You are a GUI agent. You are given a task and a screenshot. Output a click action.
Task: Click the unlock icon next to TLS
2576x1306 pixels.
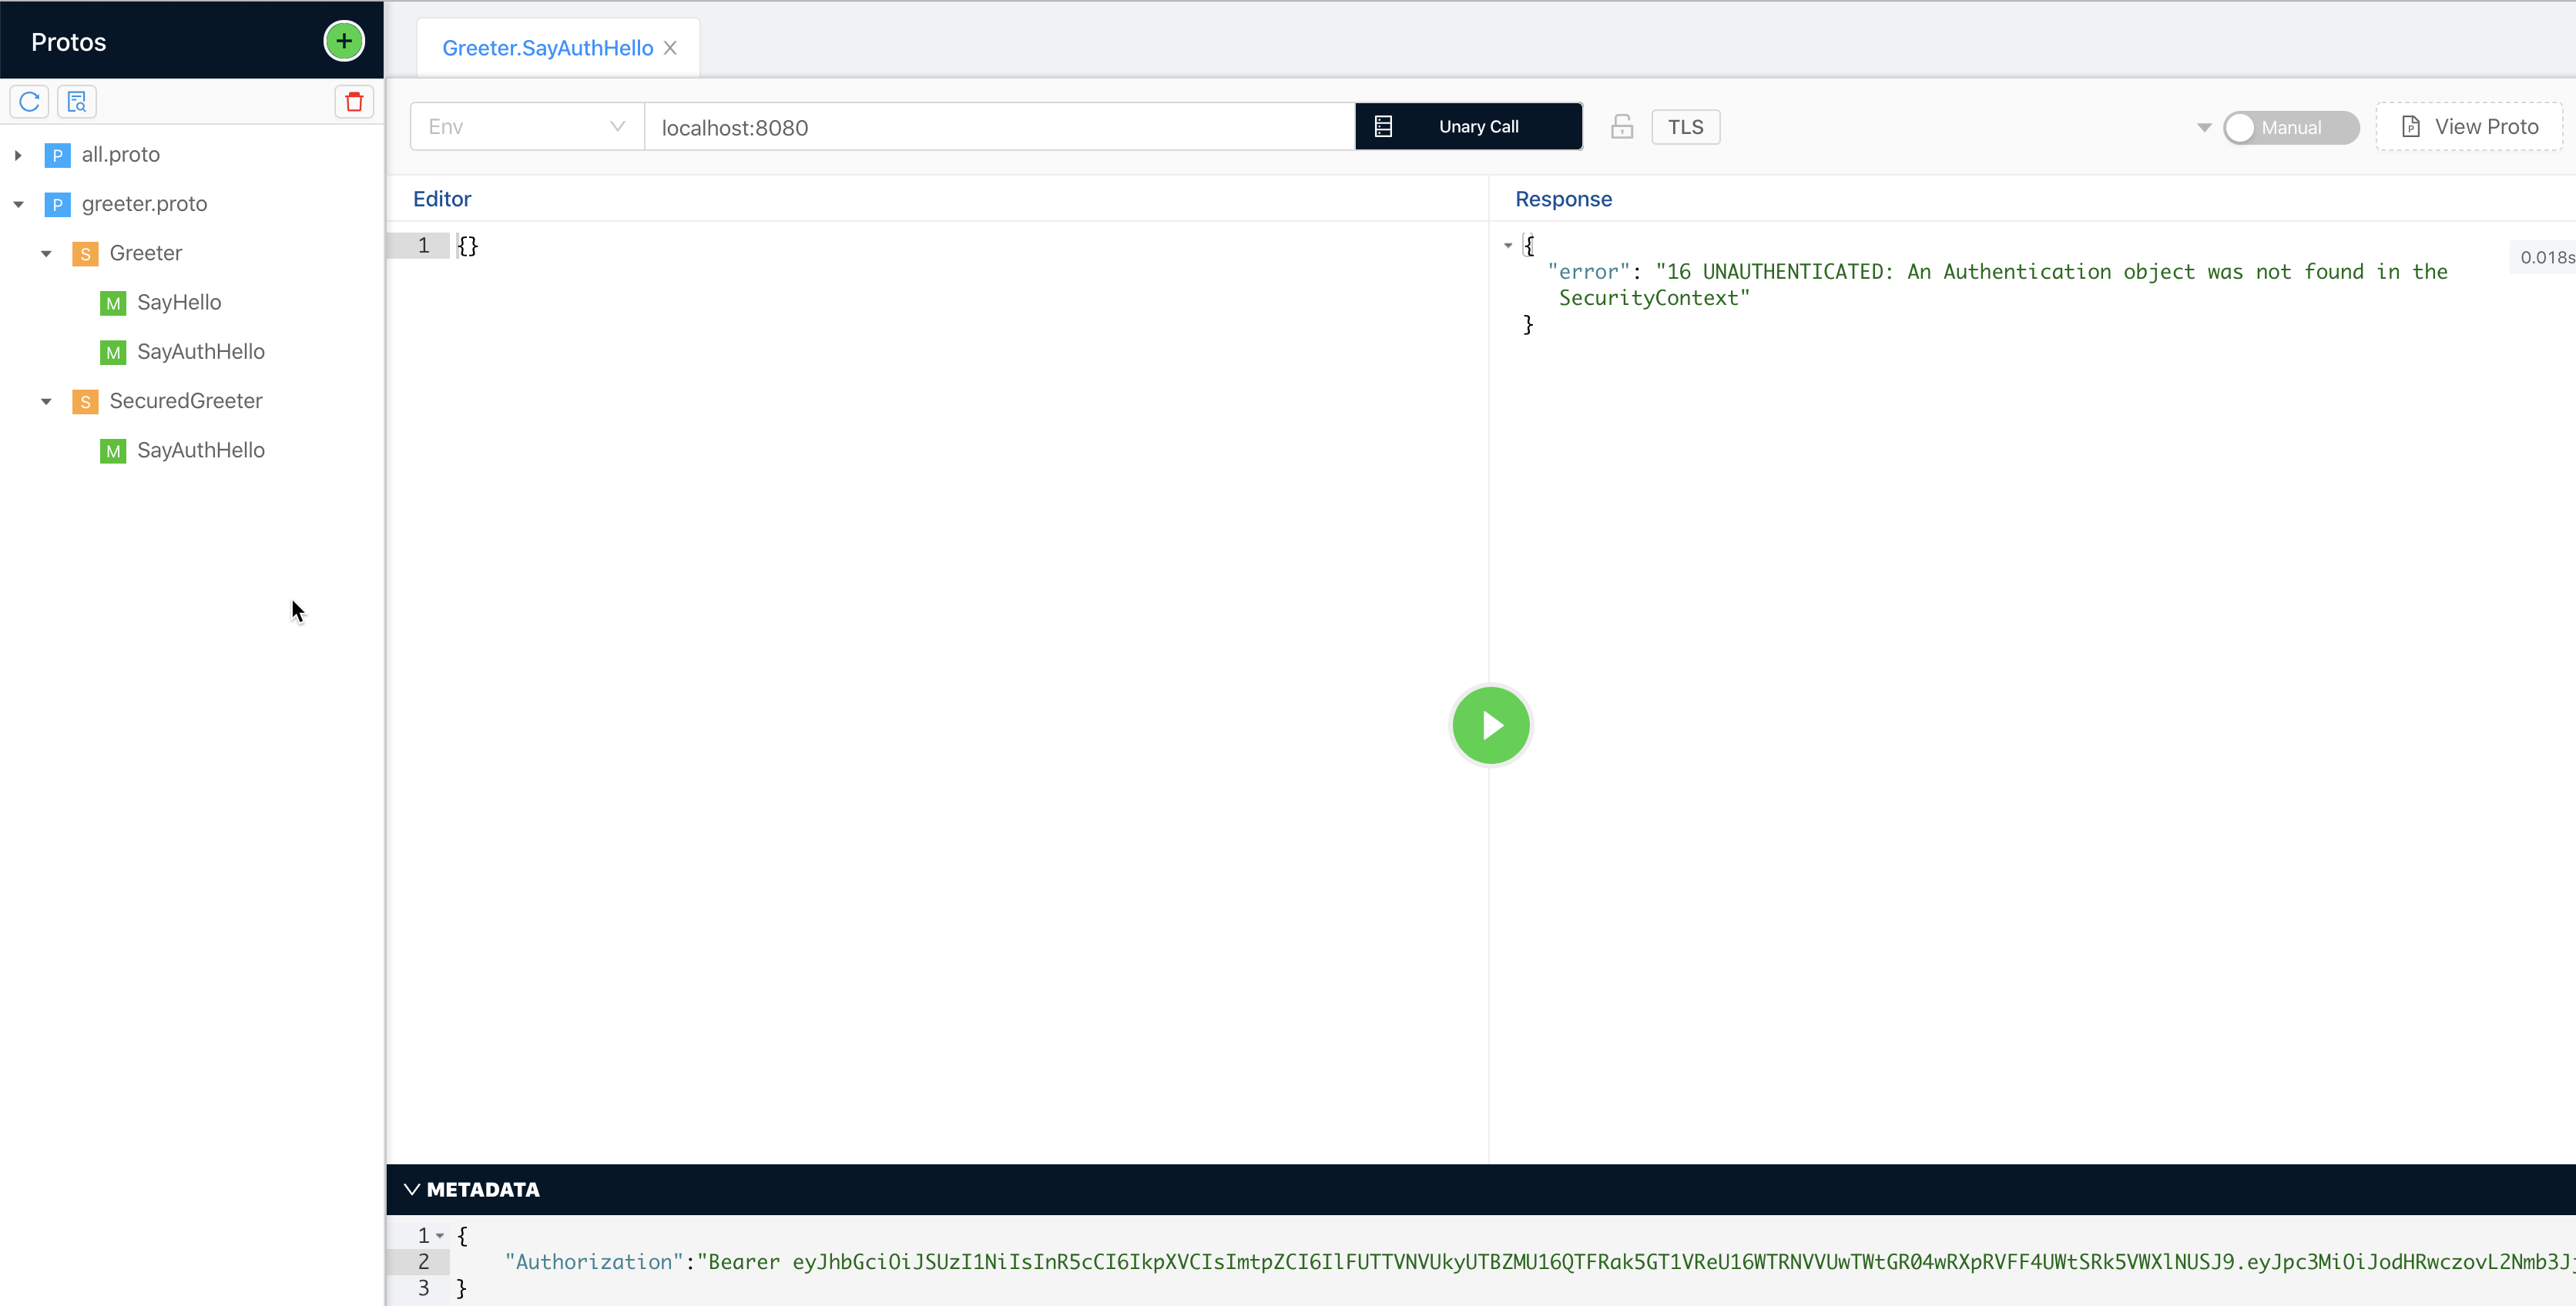point(1621,126)
